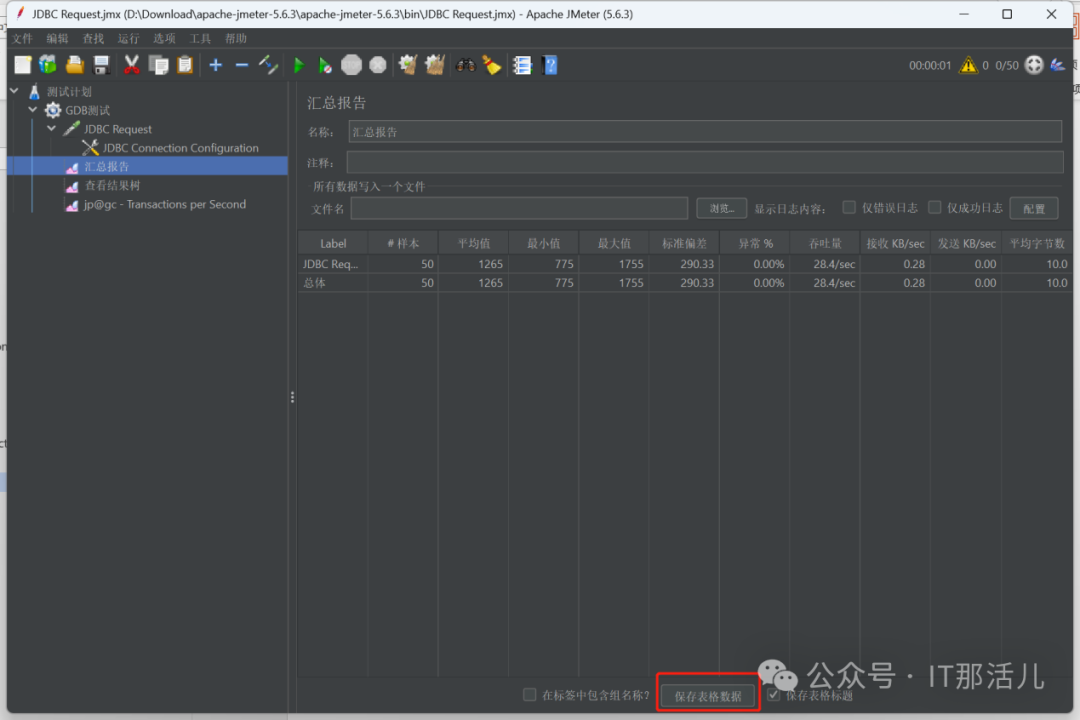Click the 配置 configure button
The height and width of the screenshot is (720, 1080).
1034,209
